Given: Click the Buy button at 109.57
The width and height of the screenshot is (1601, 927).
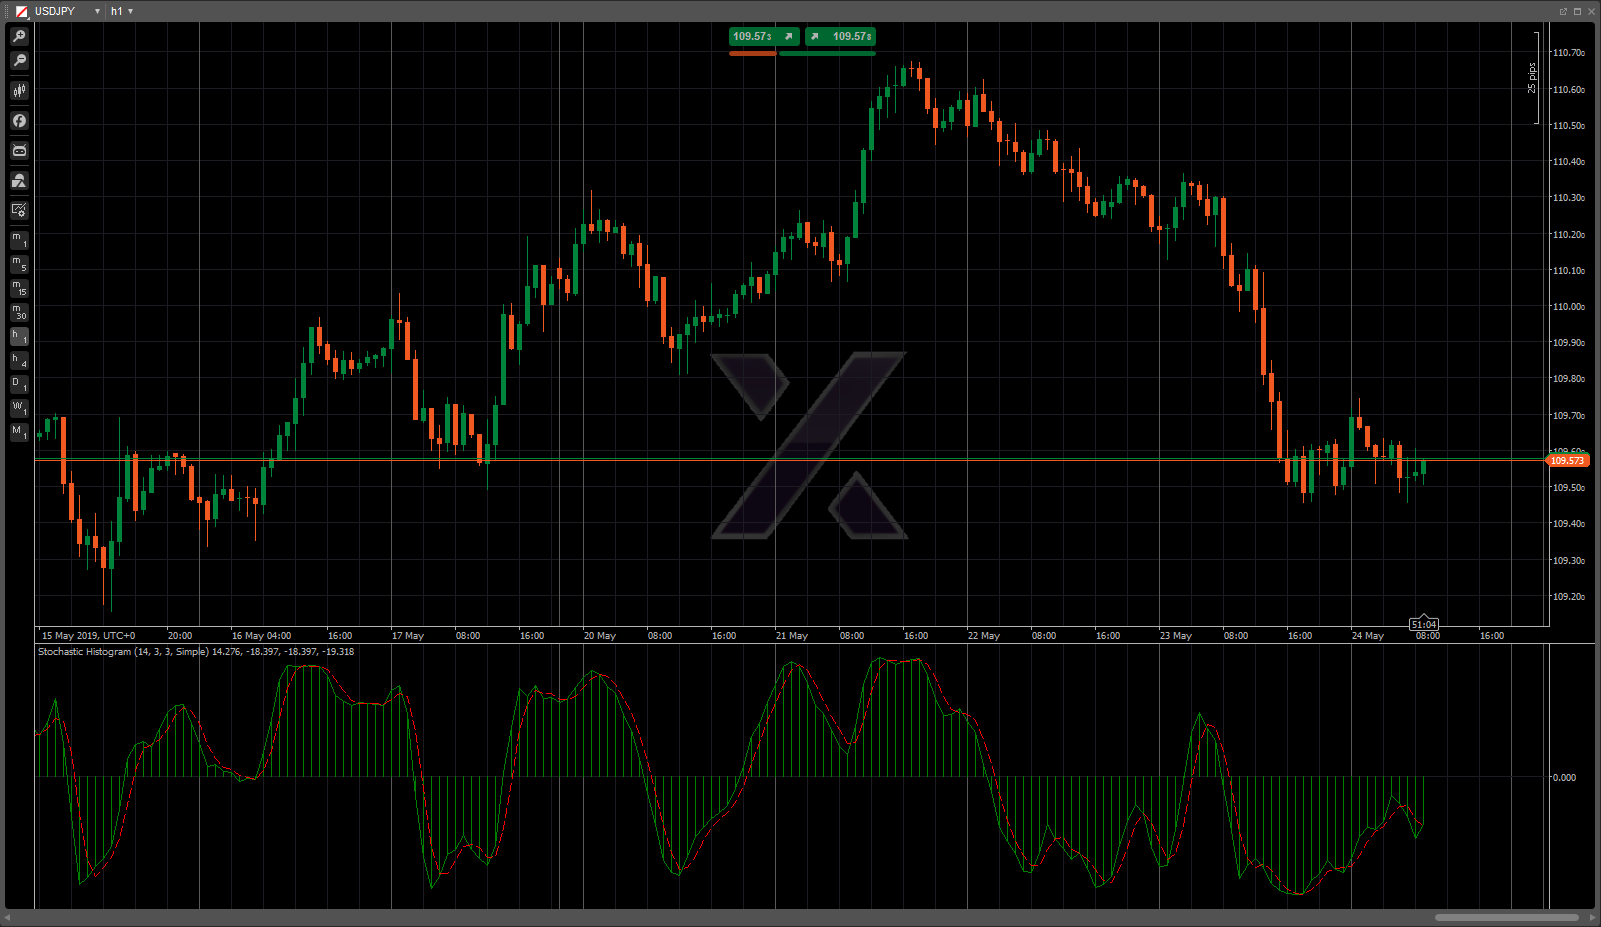Looking at the screenshot, I should coord(840,37).
